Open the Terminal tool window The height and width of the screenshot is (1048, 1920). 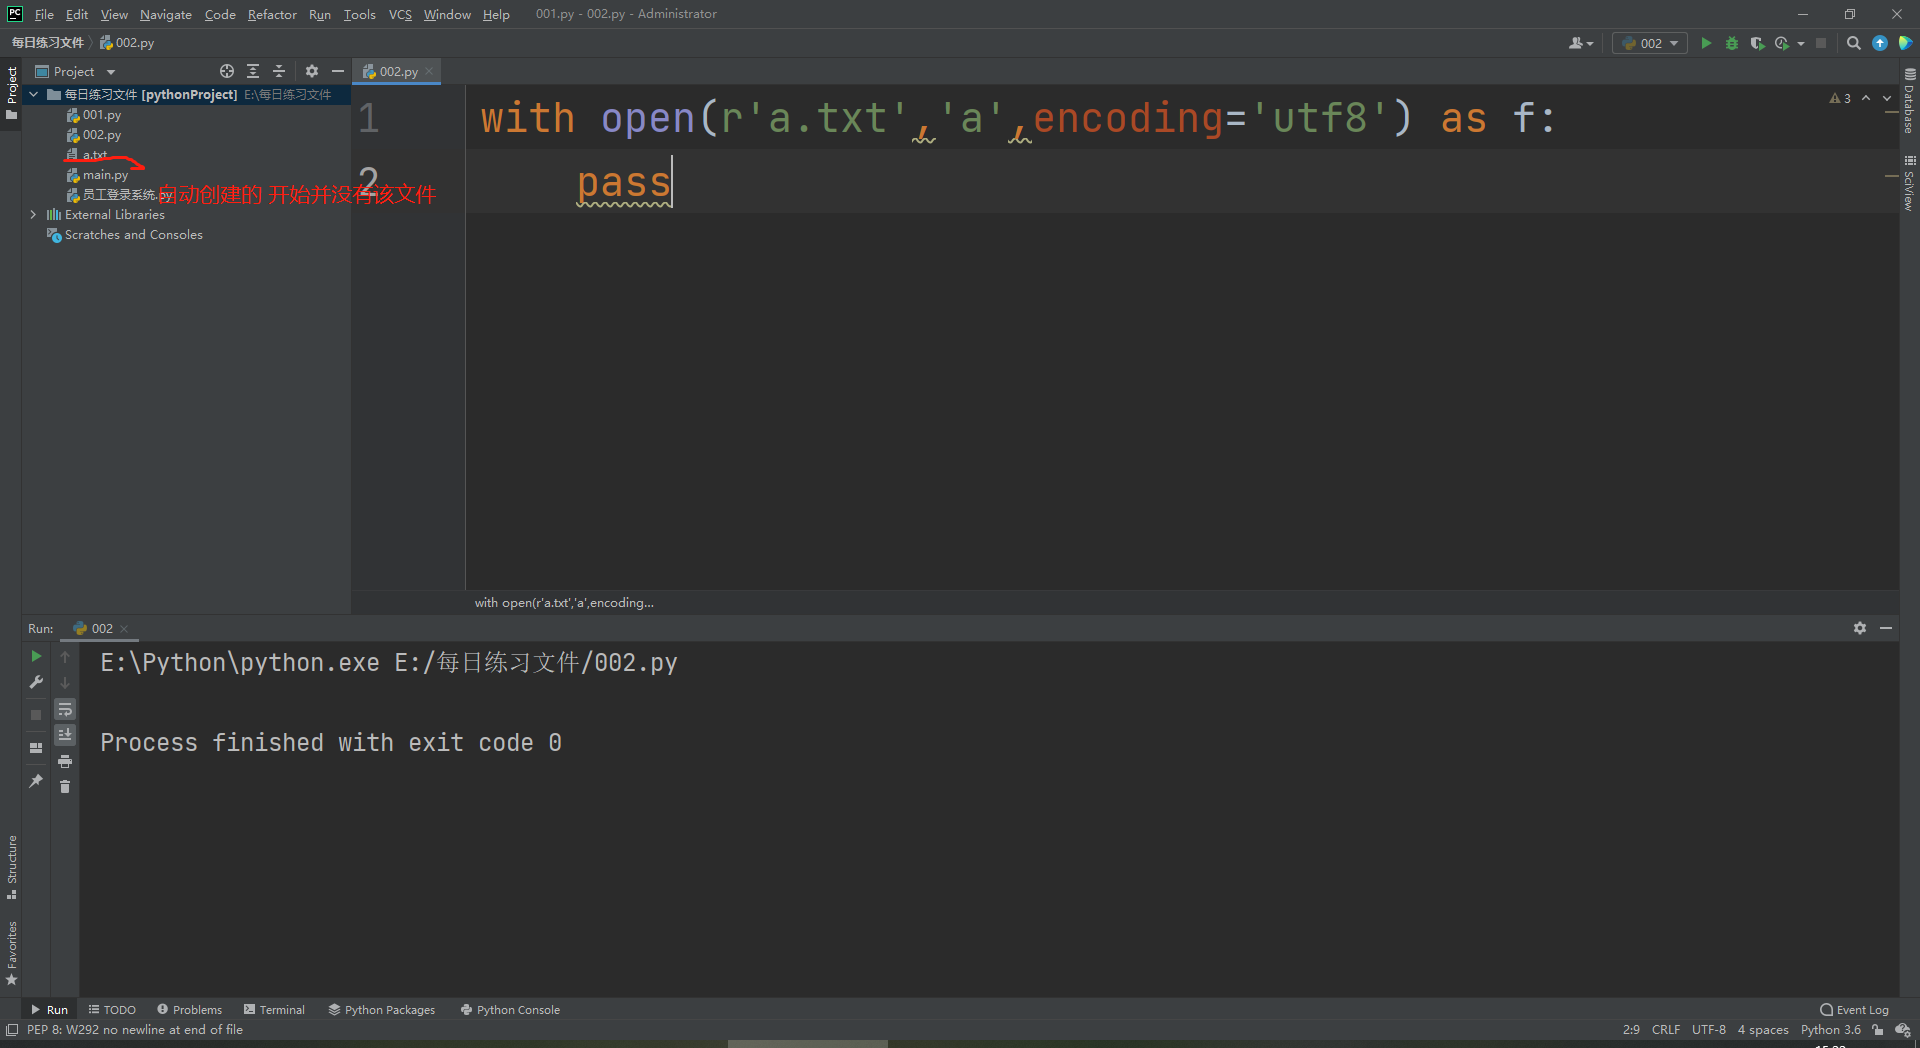[274, 1010]
